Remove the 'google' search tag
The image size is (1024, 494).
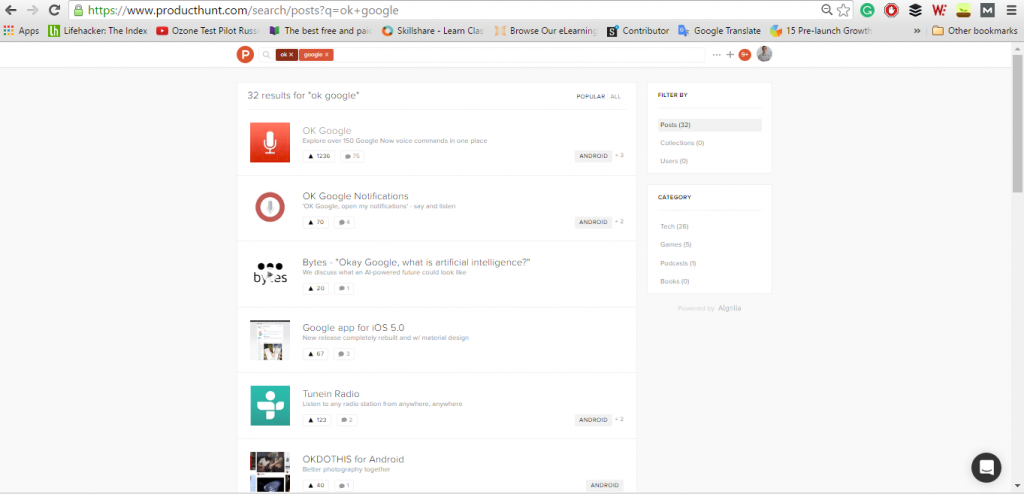(327, 55)
